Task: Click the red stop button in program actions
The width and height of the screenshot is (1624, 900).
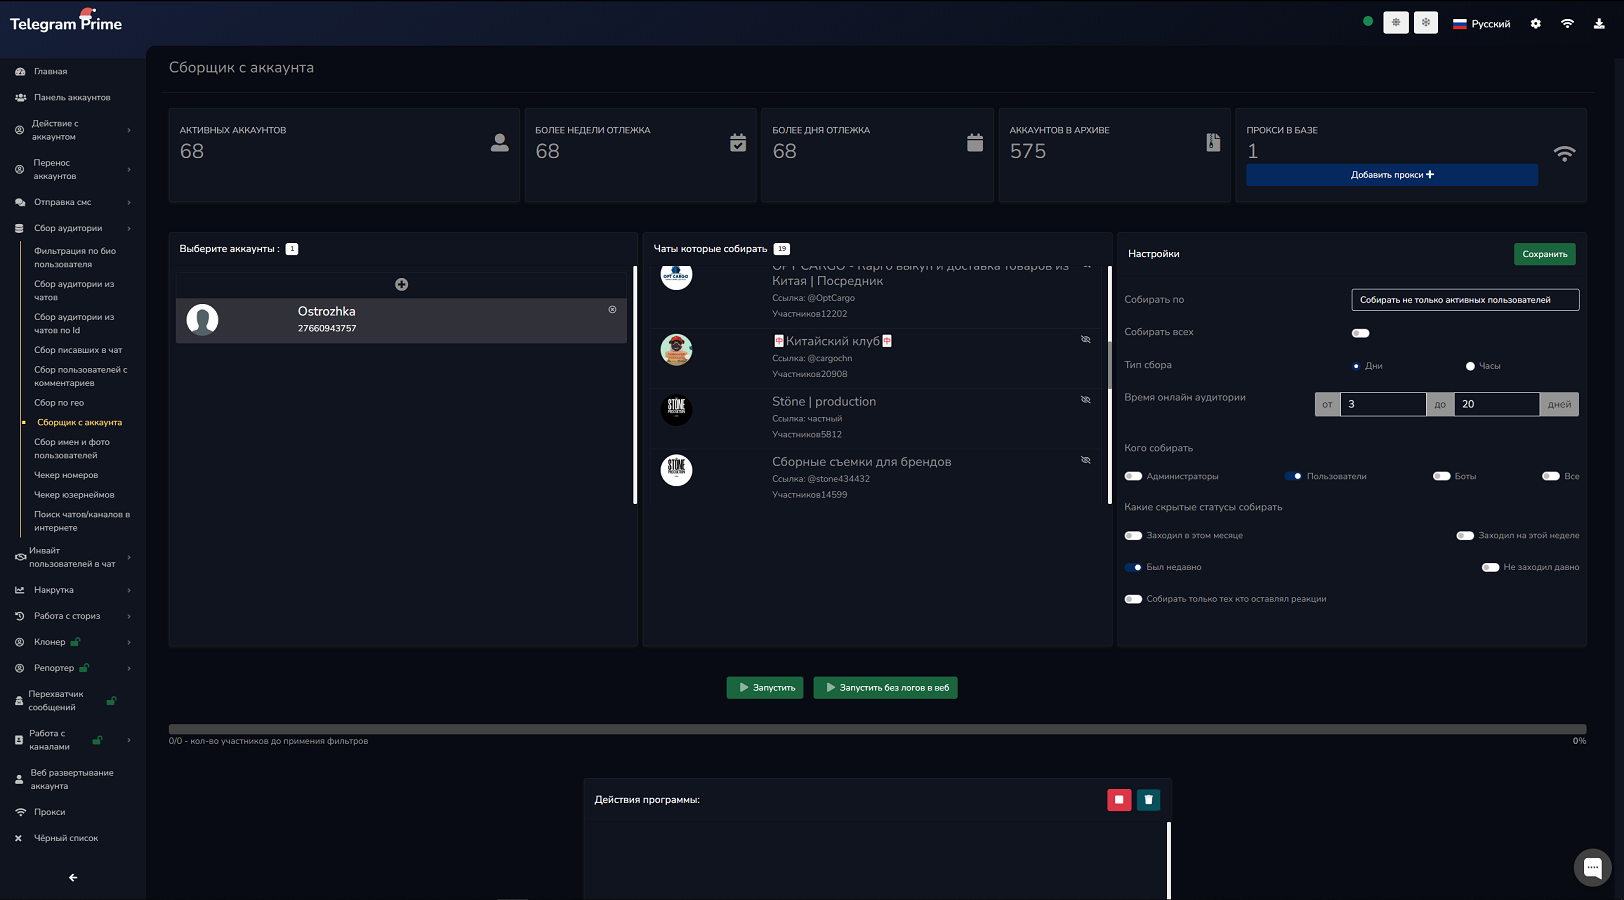Action: pyautogui.click(x=1119, y=800)
